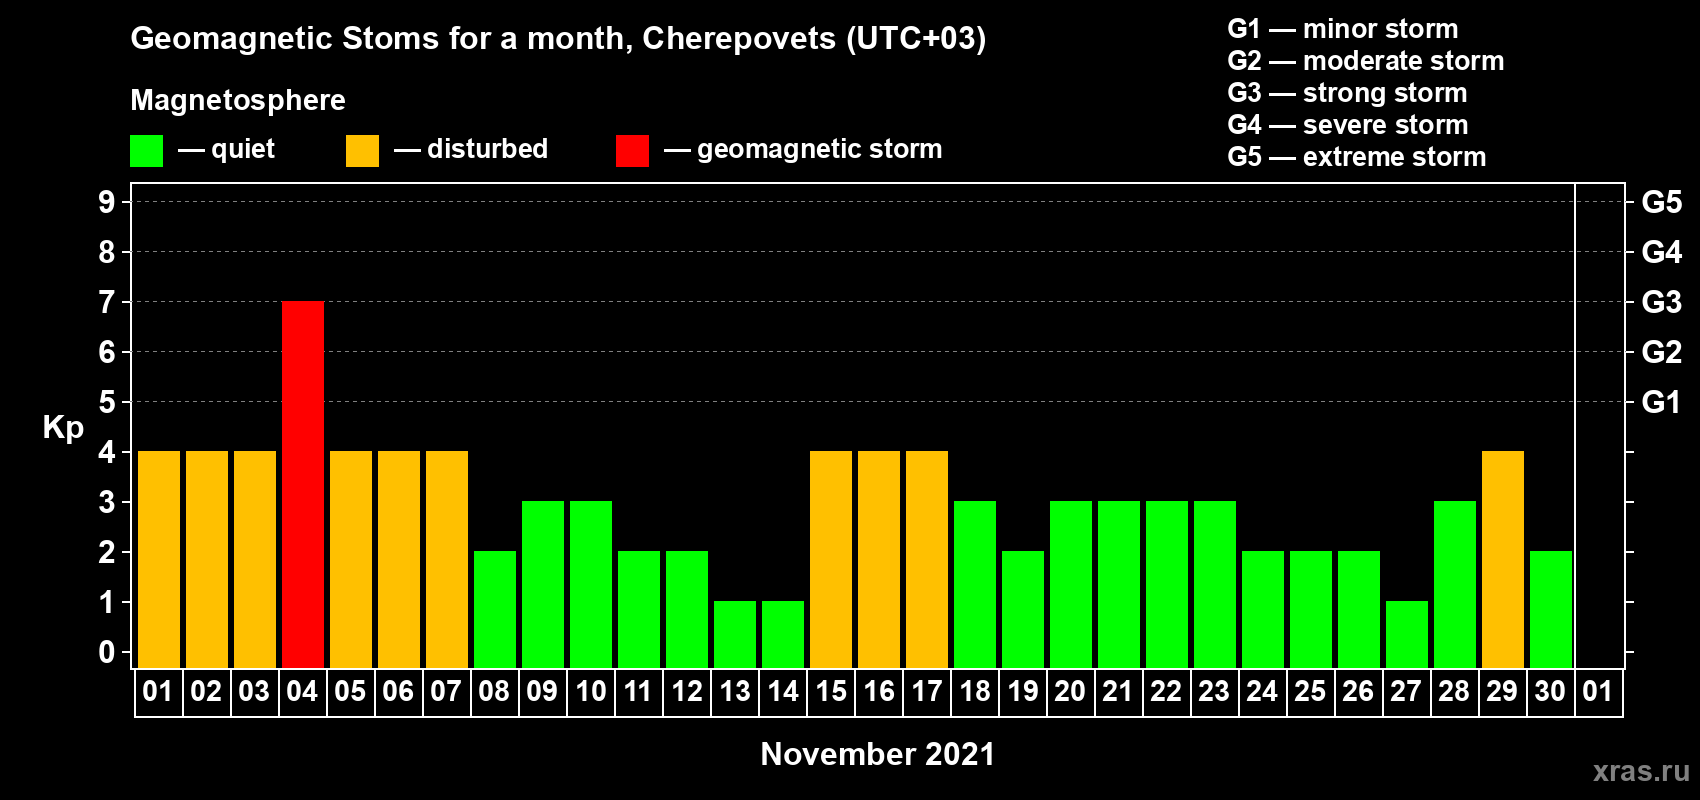Select the orange bar for day 02
1700x800 pixels.
coord(207,560)
